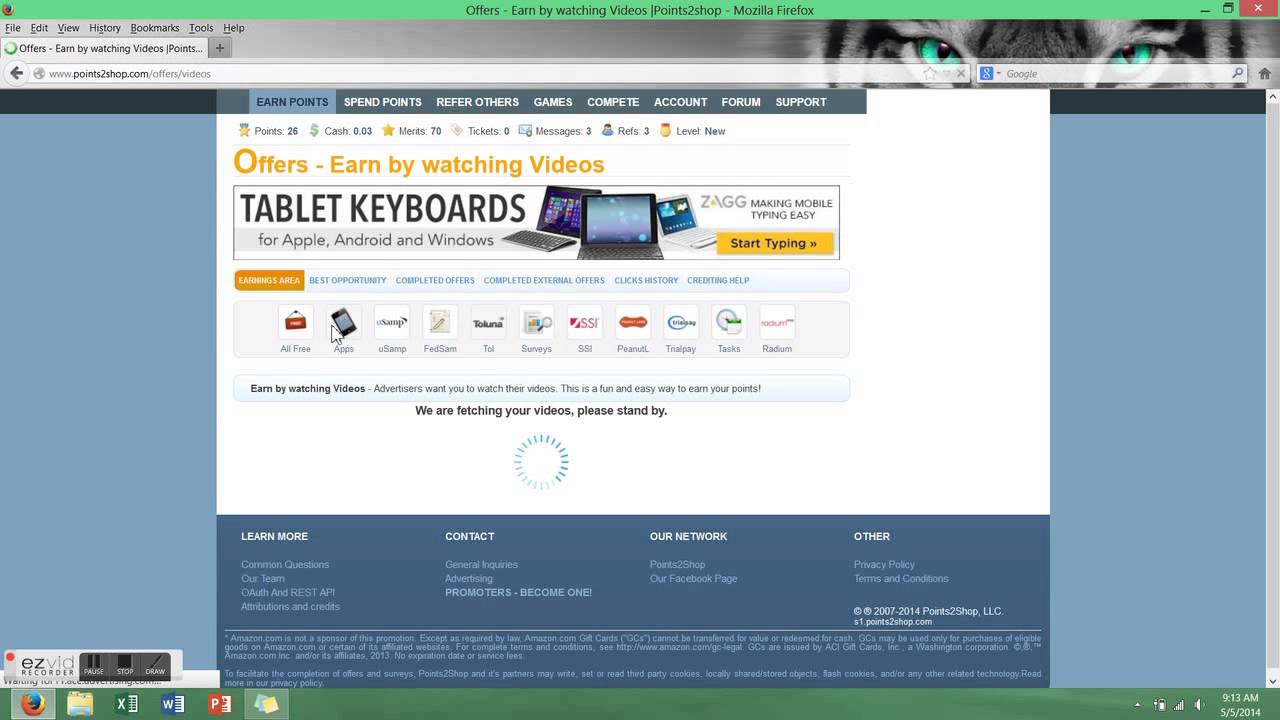Switch to COMPLETED EXTERNAL OFFERS tab
The width and height of the screenshot is (1280, 720).
[544, 280]
